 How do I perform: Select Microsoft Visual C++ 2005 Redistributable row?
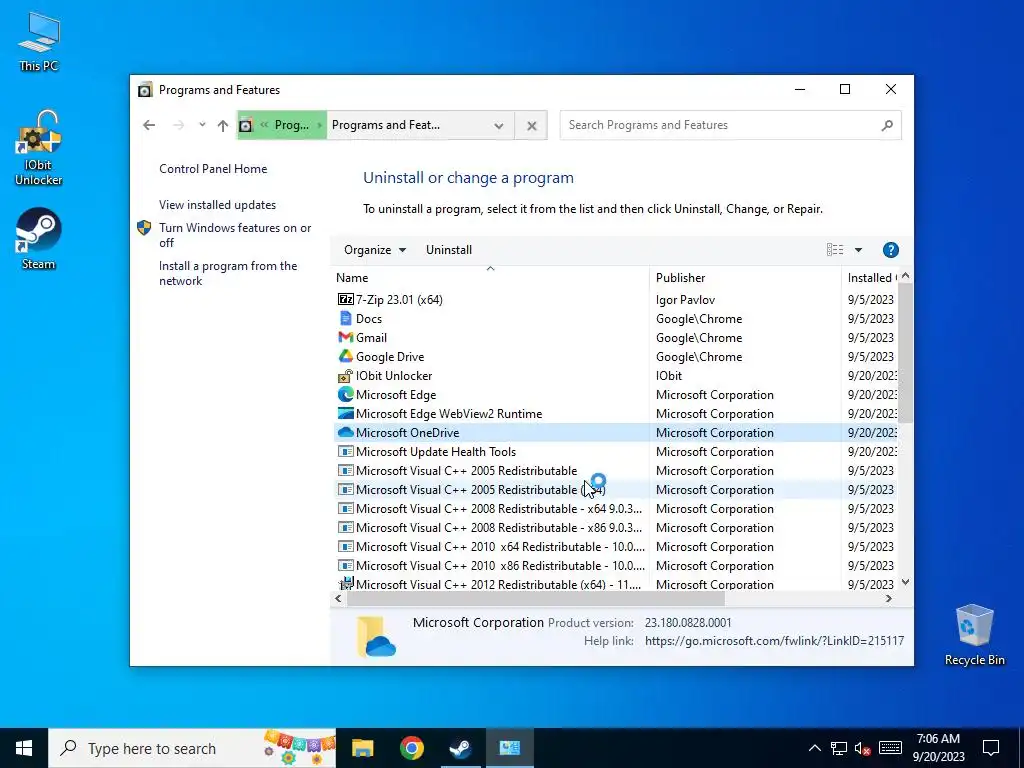tap(614, 470)
